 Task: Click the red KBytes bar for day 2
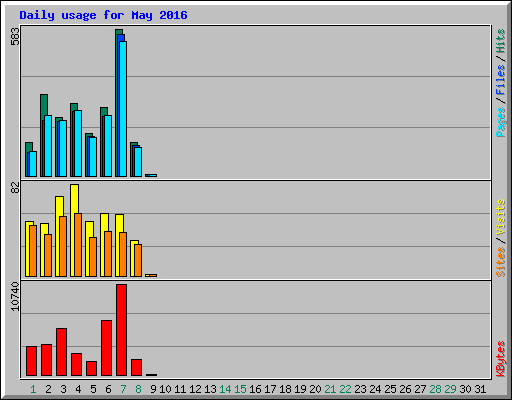(x=47, y=360)
